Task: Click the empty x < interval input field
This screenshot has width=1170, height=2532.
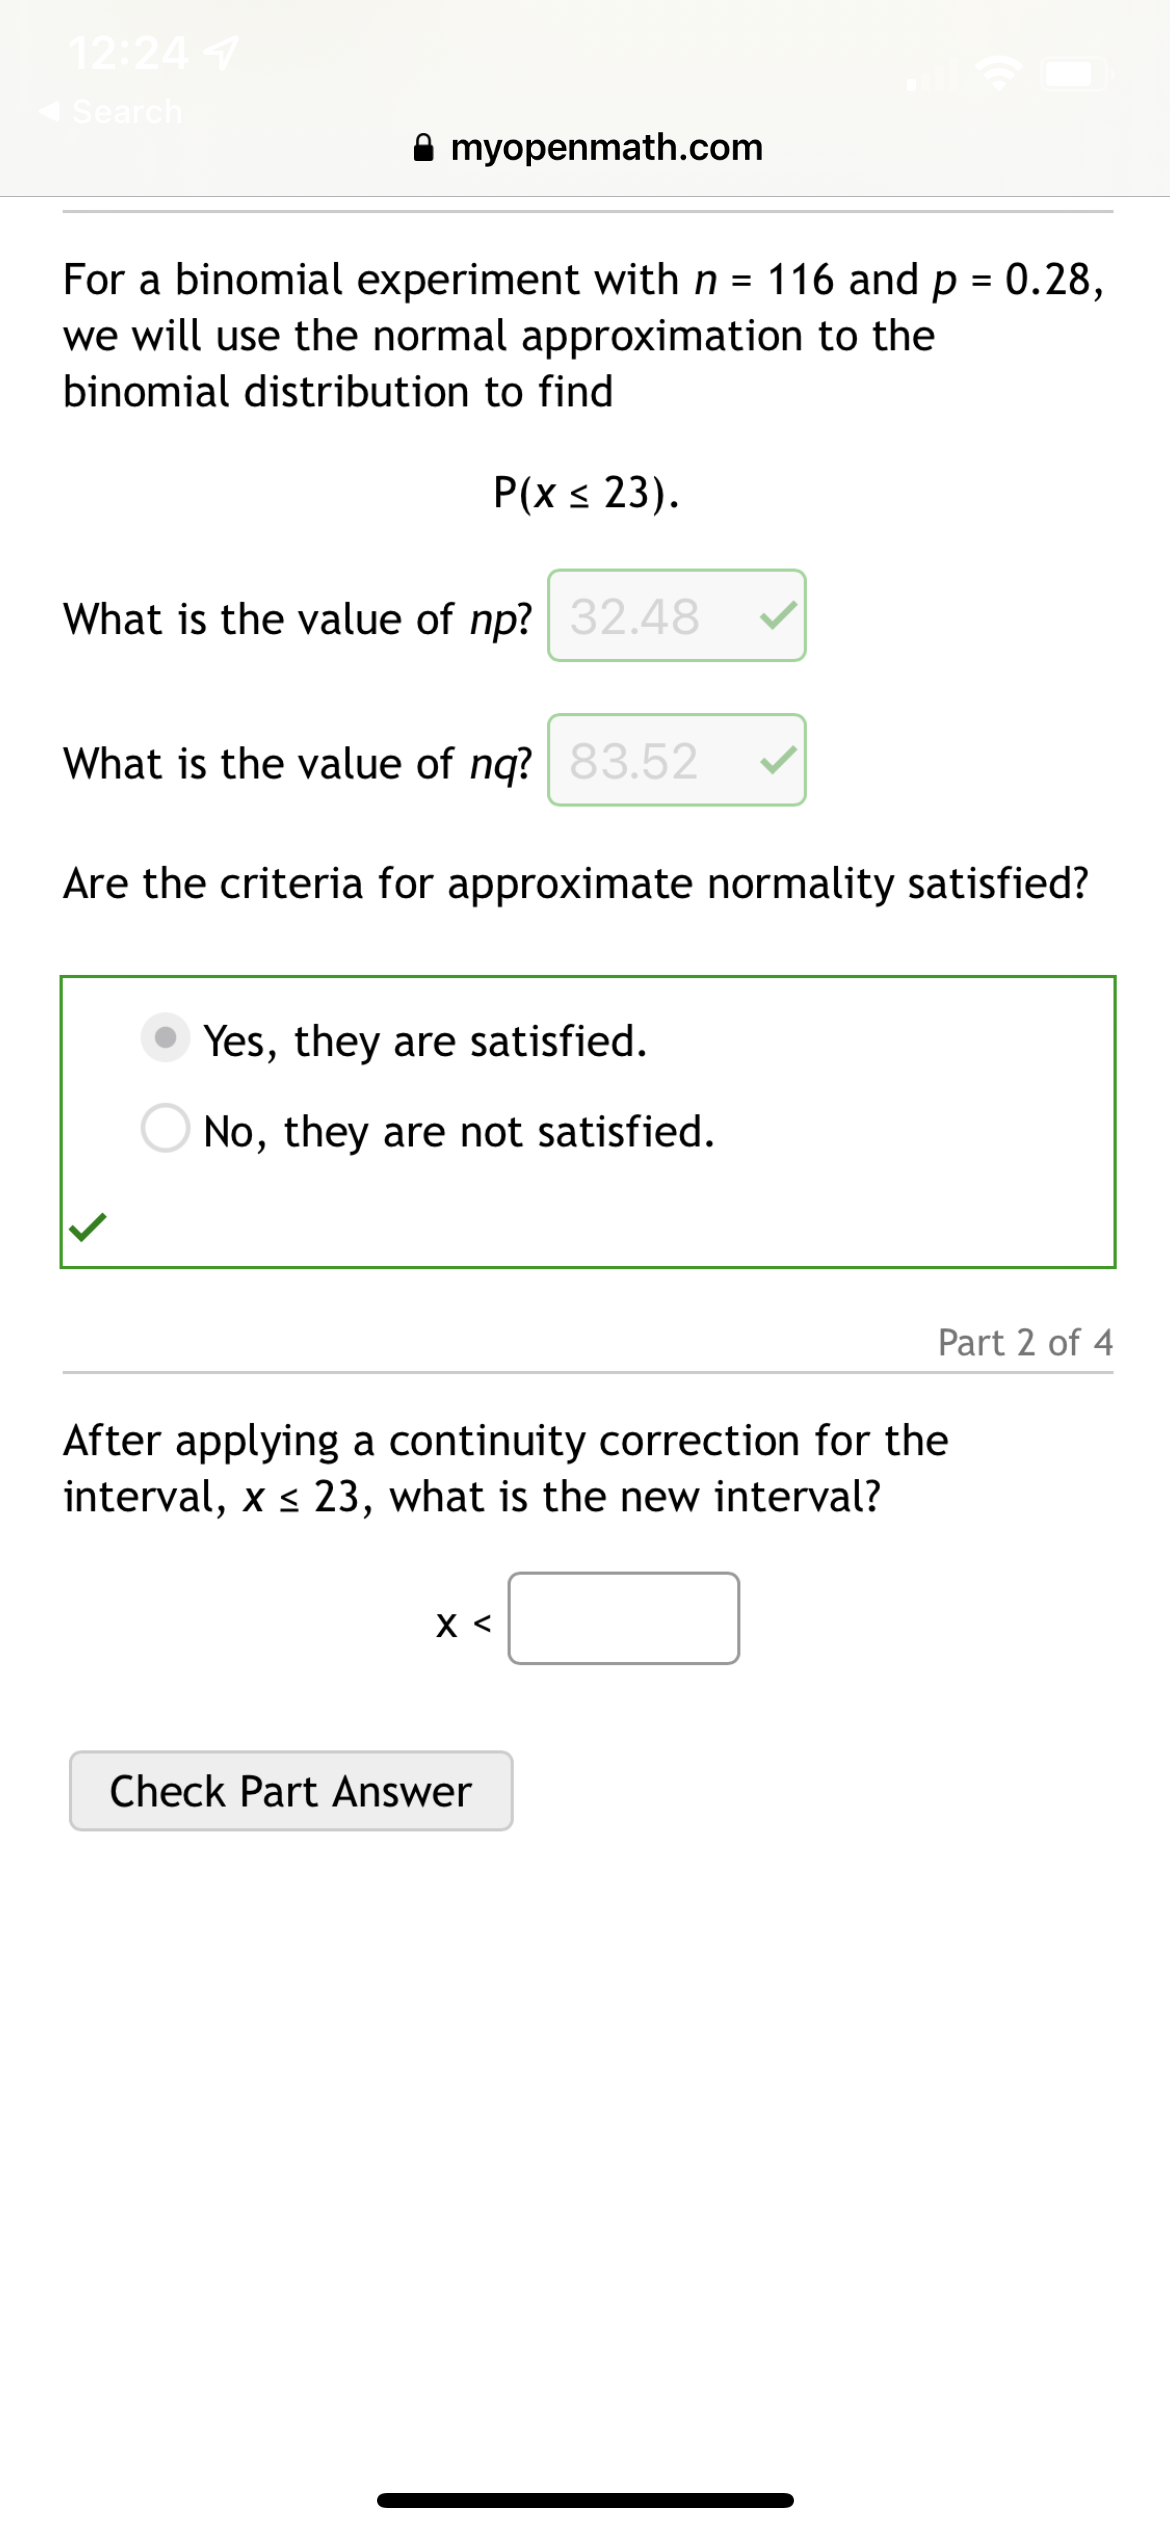Action: (x=624, y=1618)
